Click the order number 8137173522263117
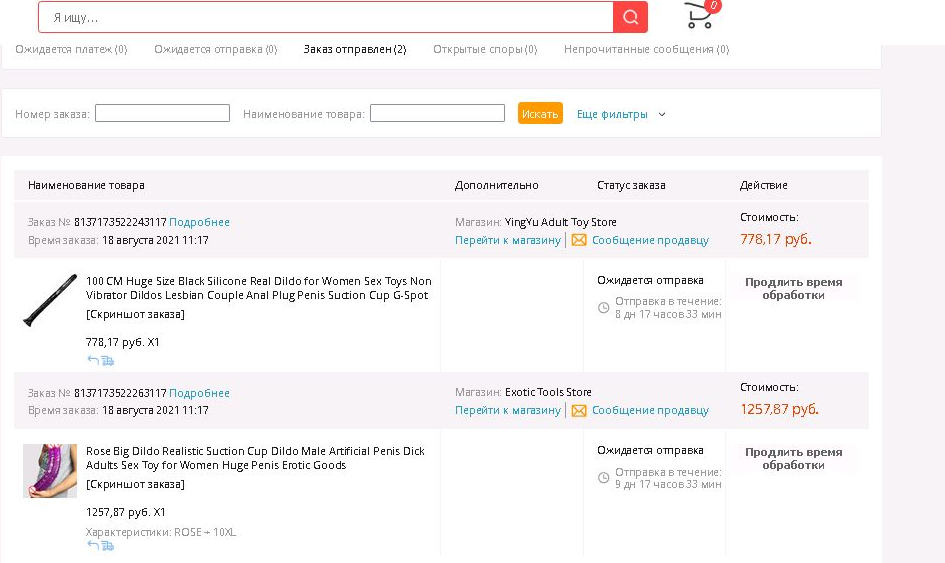 pyautogui.click(x=120, y=393)
